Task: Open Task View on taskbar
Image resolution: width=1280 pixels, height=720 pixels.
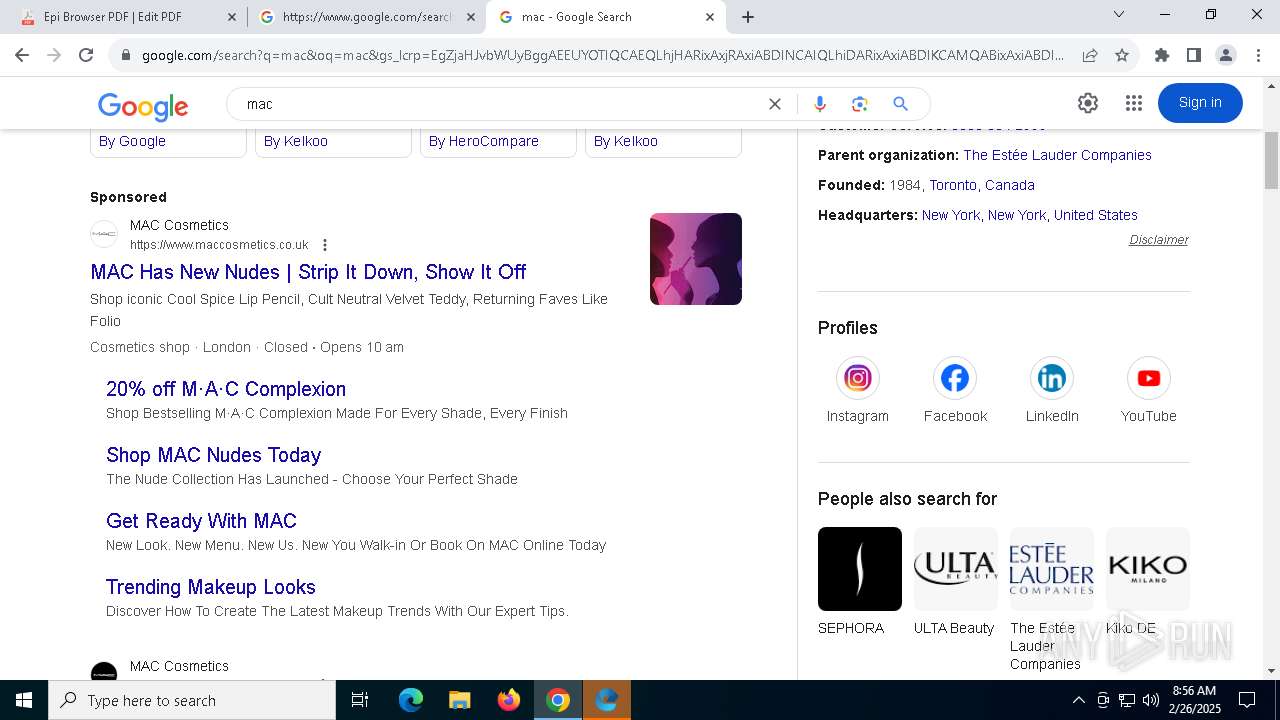Action: click(x=360, y=700)
